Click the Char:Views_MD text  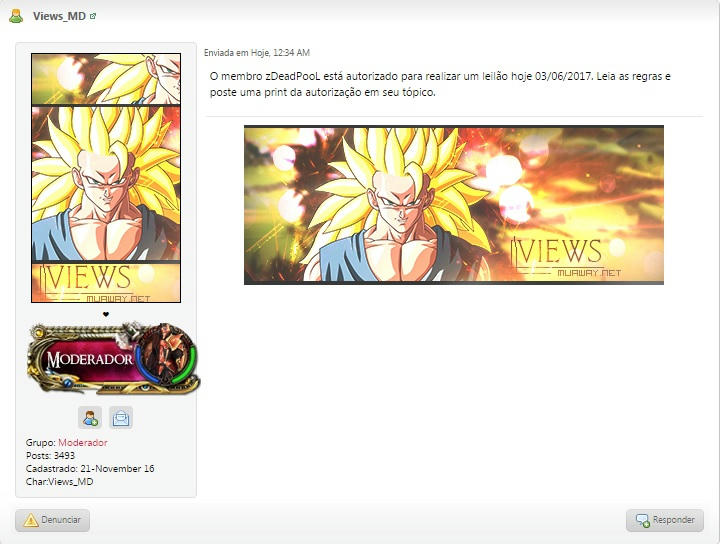[59, 482]
